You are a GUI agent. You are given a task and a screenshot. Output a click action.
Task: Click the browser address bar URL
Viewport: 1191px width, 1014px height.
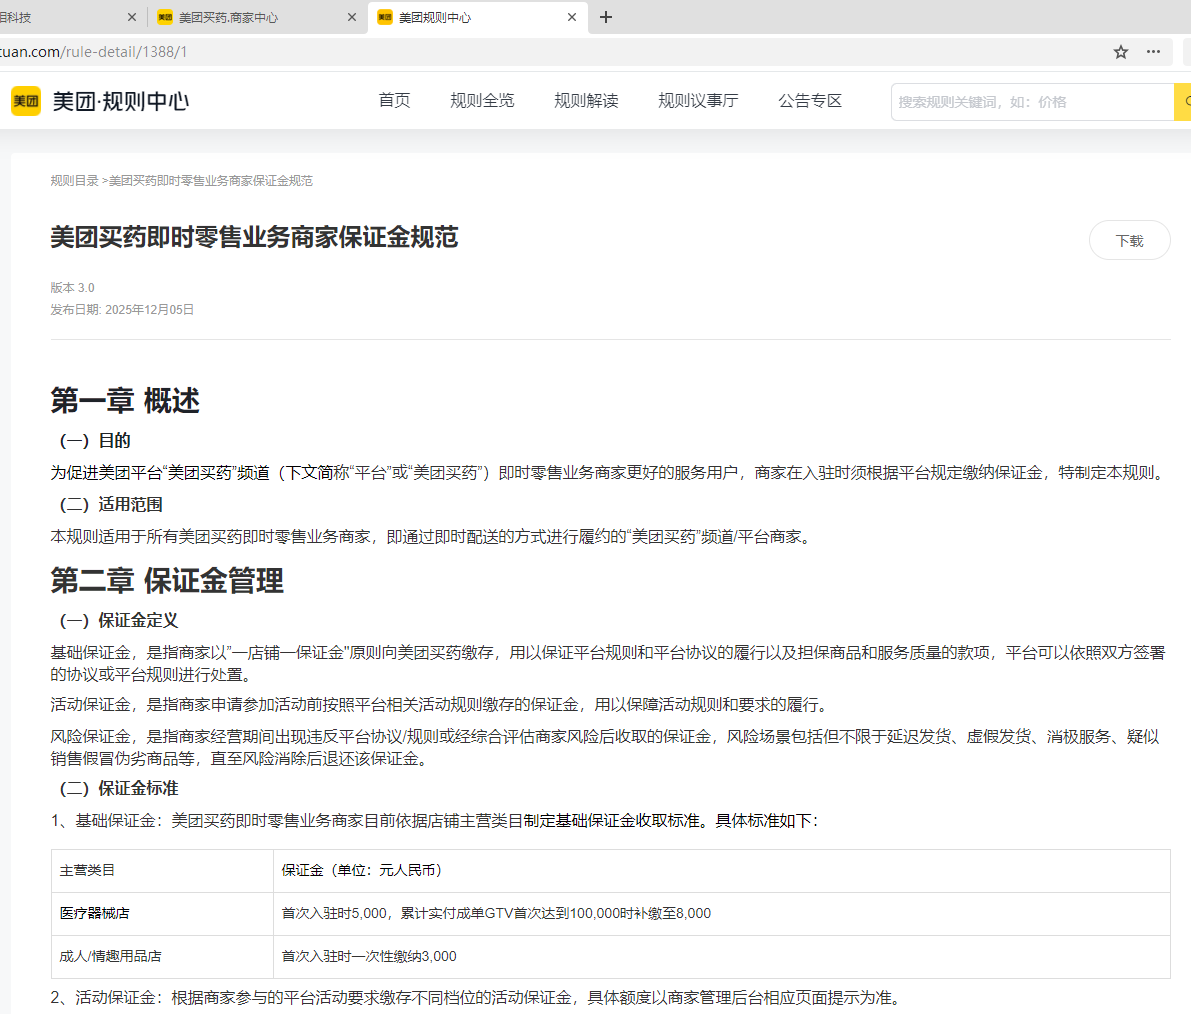tap(94, 52)
